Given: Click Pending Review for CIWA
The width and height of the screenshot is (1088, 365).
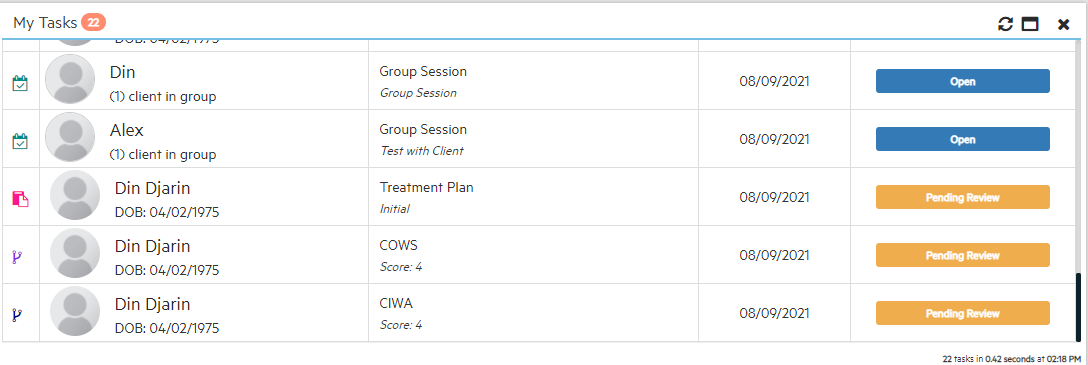Looking at the screenshot, I should click(x=962, y=314).
